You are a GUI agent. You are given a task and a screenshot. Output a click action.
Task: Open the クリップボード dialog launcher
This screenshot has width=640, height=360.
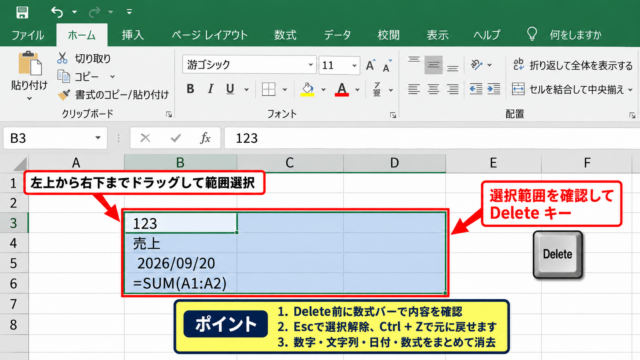[x=169, y=115]
